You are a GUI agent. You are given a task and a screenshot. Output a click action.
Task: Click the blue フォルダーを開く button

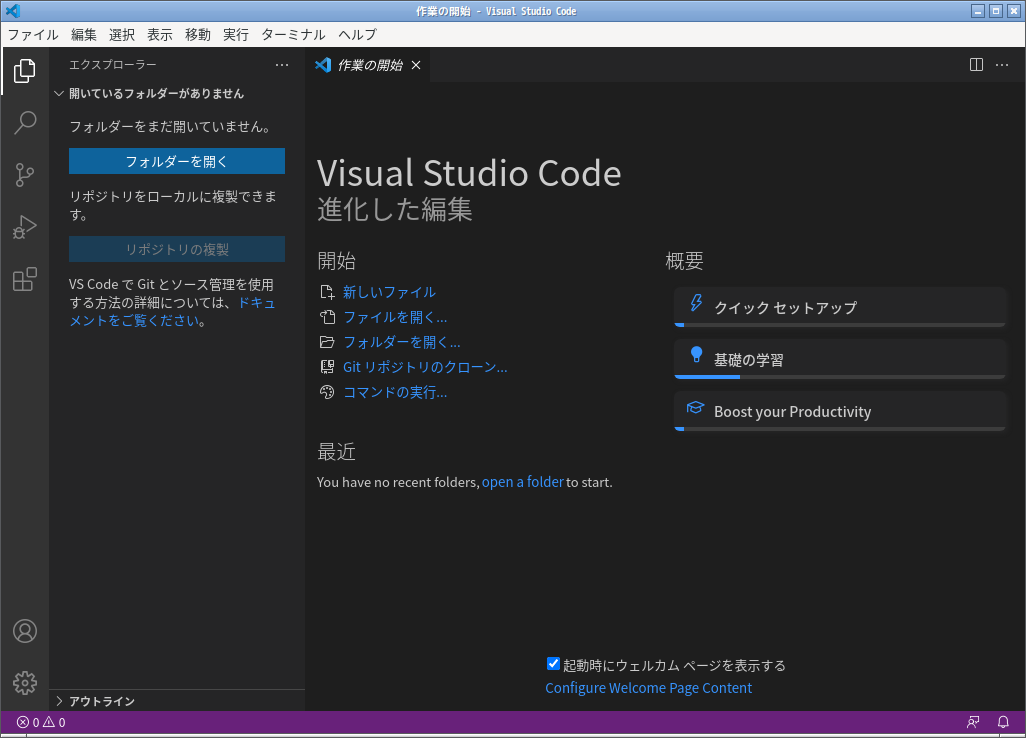(x=177, y=161)
